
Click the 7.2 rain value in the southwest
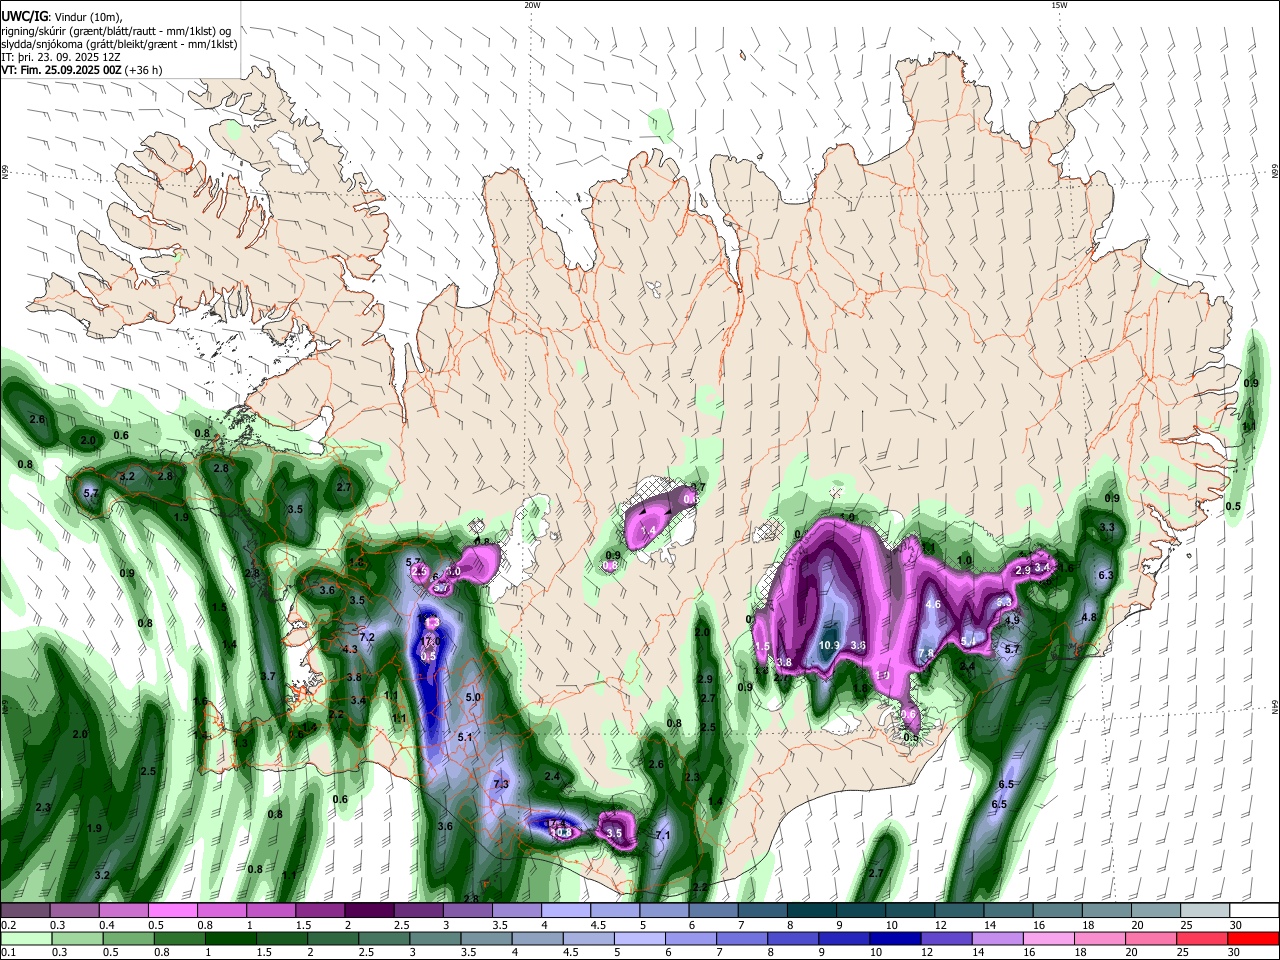click(x=366, y=637)
